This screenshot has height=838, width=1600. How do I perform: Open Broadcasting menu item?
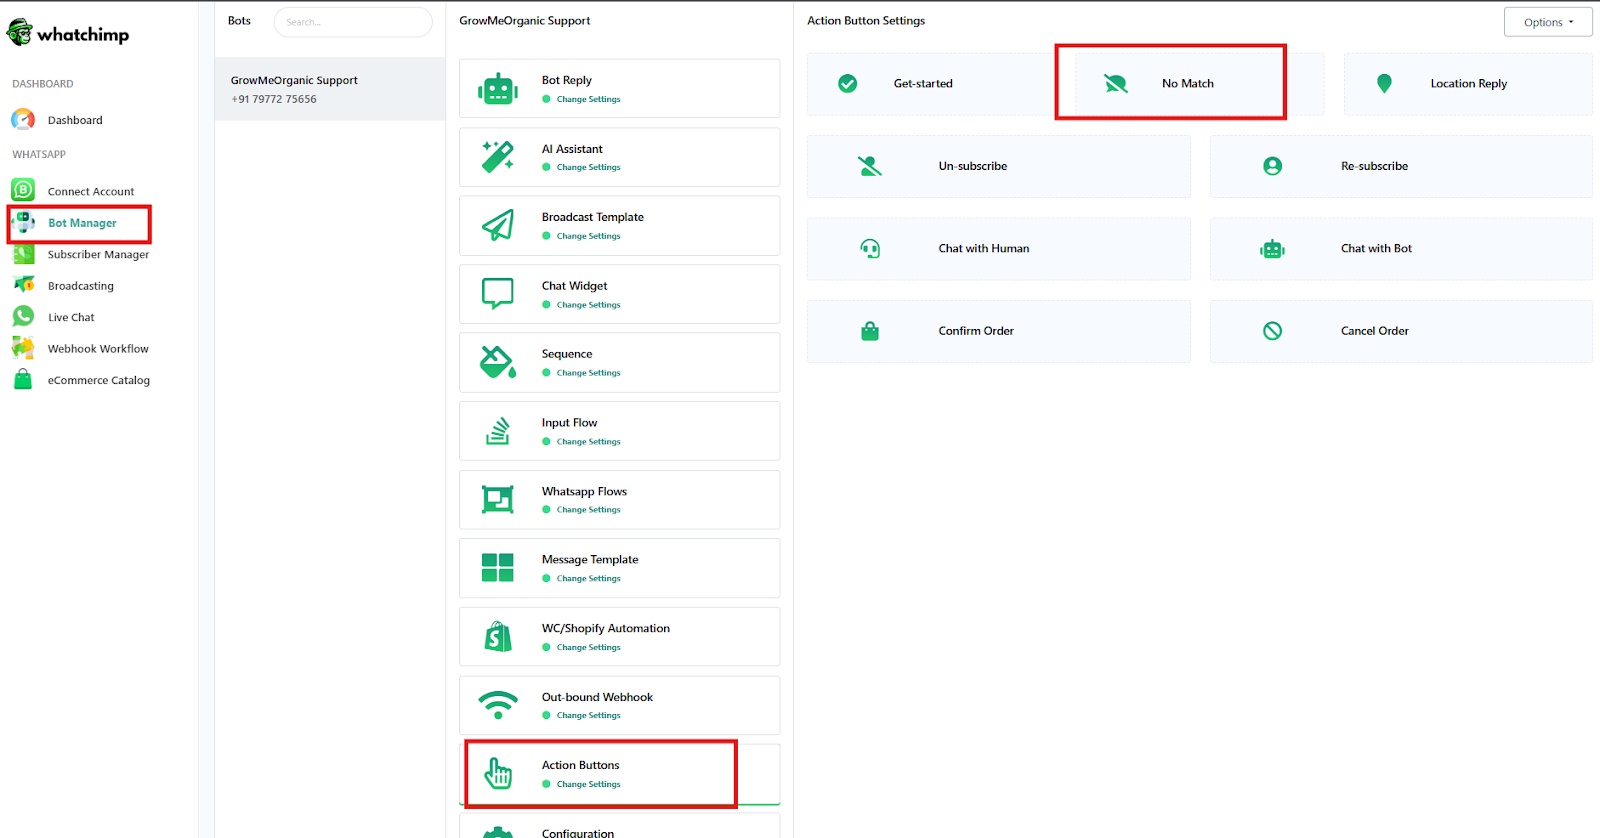click(x=81, y=286)
